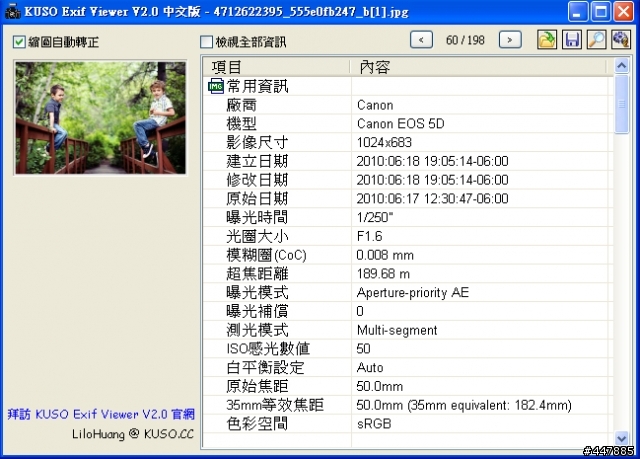
Task: Click the Canon EOS 5D value
Action: tap(400, 124)
